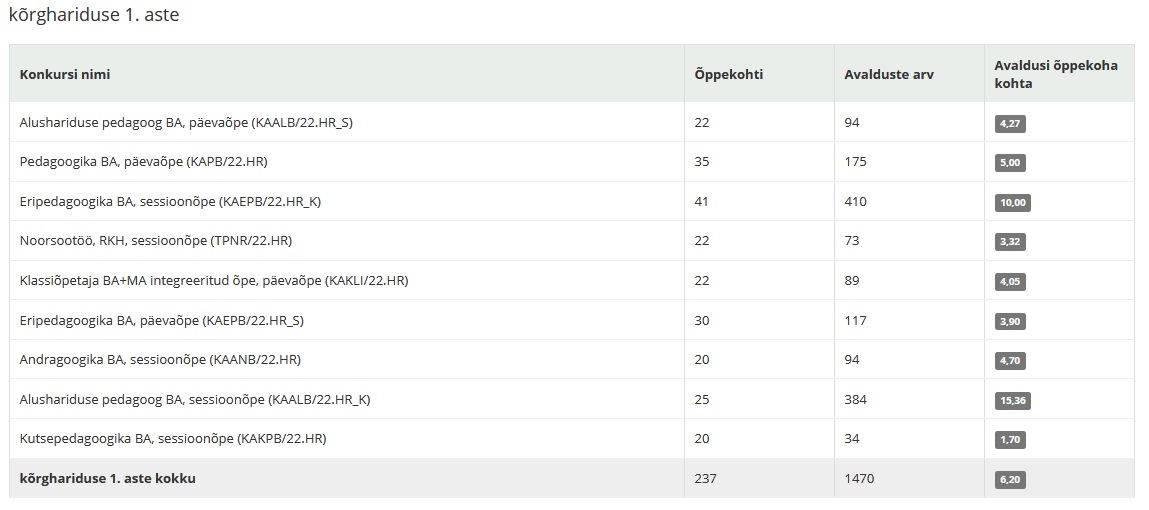1149x510 pixels.
Task: Click the 1,70 ratio badge
Action: click(x=1010, y=440)
